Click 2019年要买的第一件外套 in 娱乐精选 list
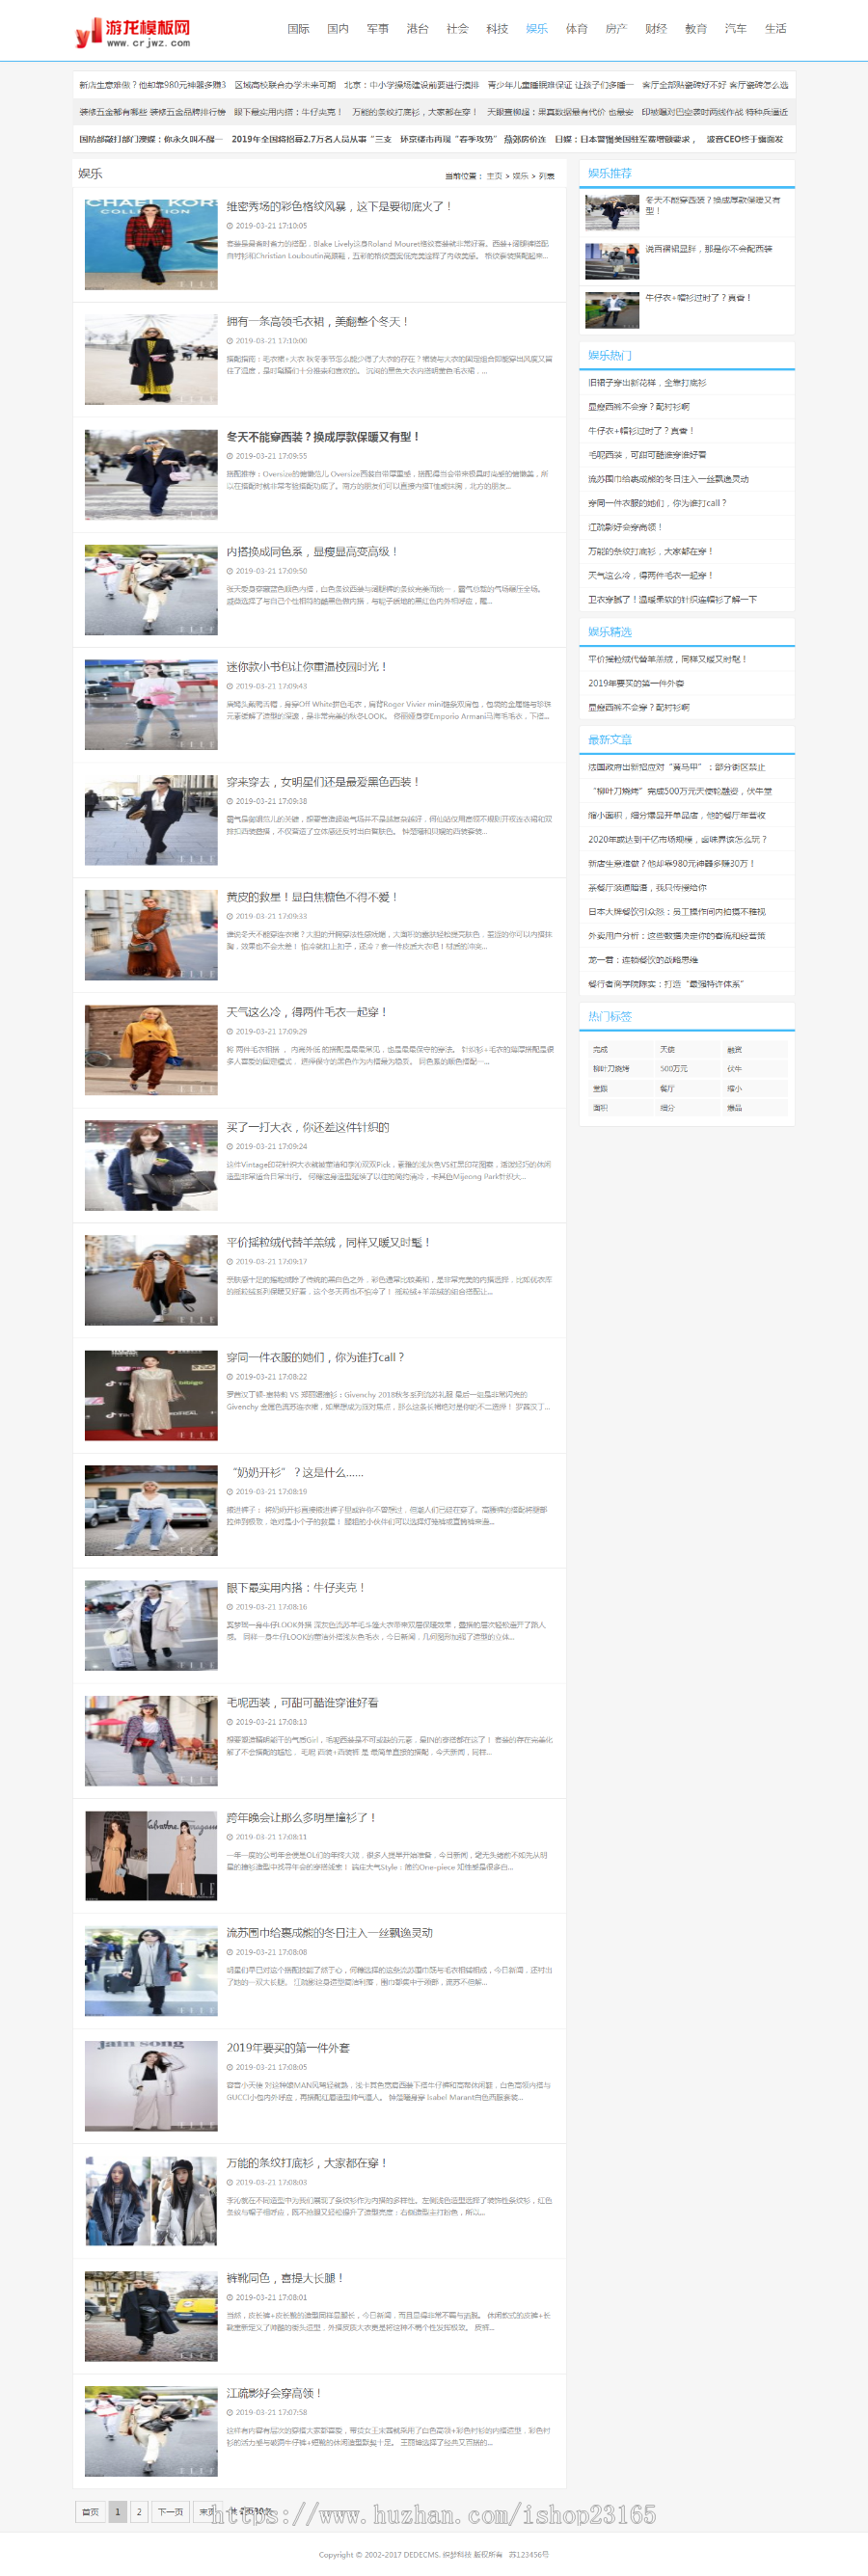Screen dimensions: 868x2576 [636, 684]
